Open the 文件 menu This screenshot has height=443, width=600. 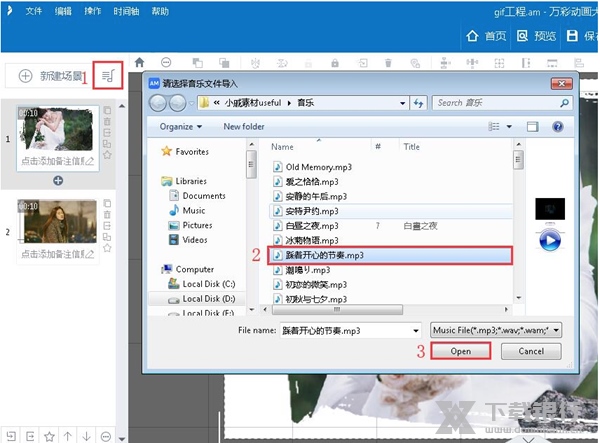point(34,10)
